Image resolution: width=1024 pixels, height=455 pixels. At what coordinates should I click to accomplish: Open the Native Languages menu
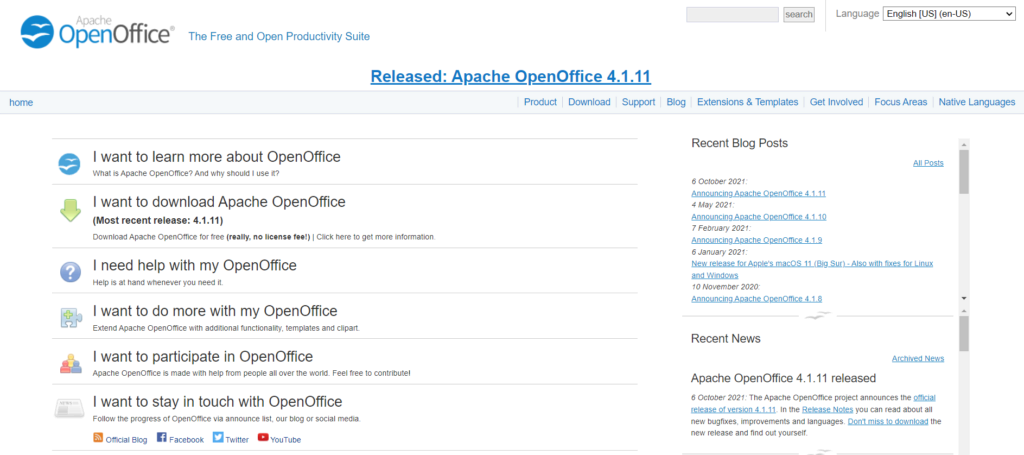click(x=977, y=102)
